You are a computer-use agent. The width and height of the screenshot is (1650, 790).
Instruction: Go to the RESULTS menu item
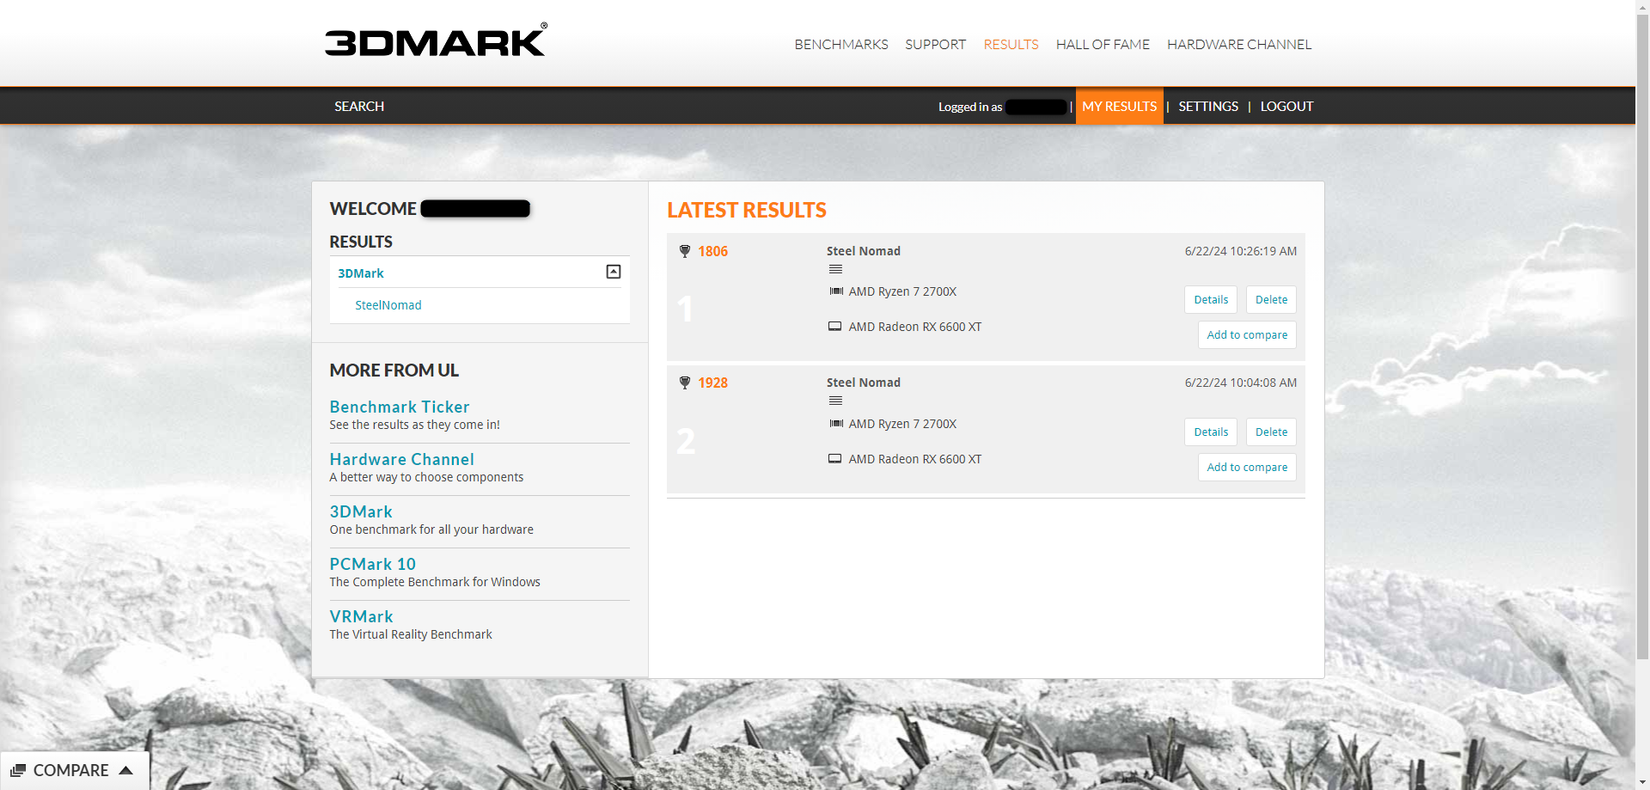[x=1011, y=44]
